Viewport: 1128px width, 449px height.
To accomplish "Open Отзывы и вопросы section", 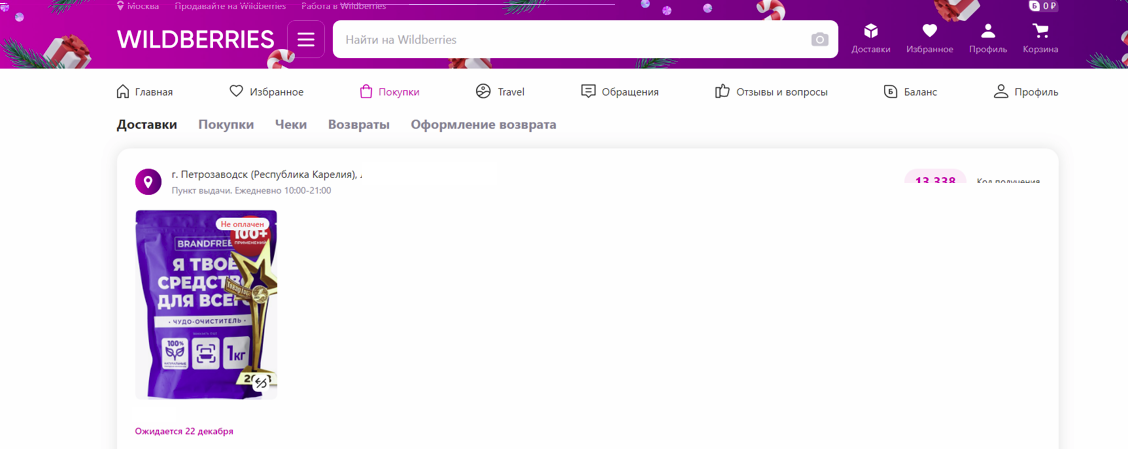I will point(771,92).
